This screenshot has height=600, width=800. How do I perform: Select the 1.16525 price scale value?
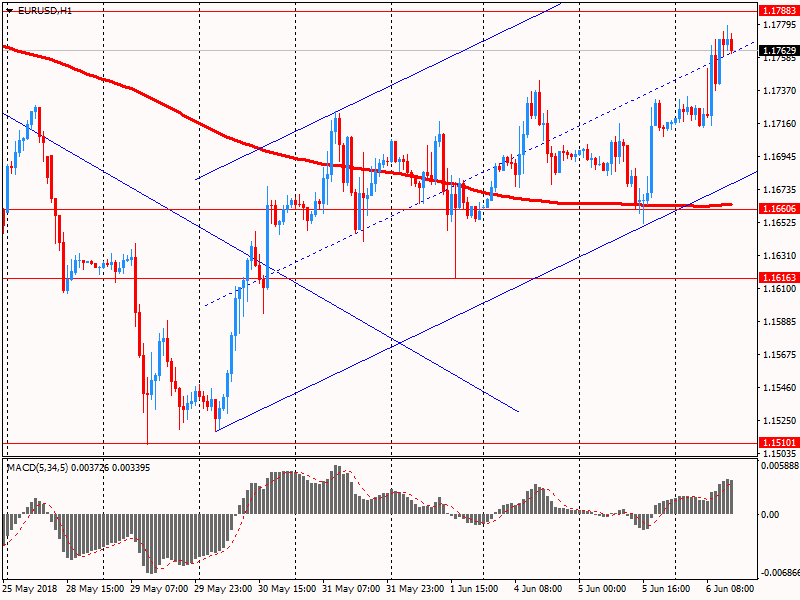coord(779,222)
